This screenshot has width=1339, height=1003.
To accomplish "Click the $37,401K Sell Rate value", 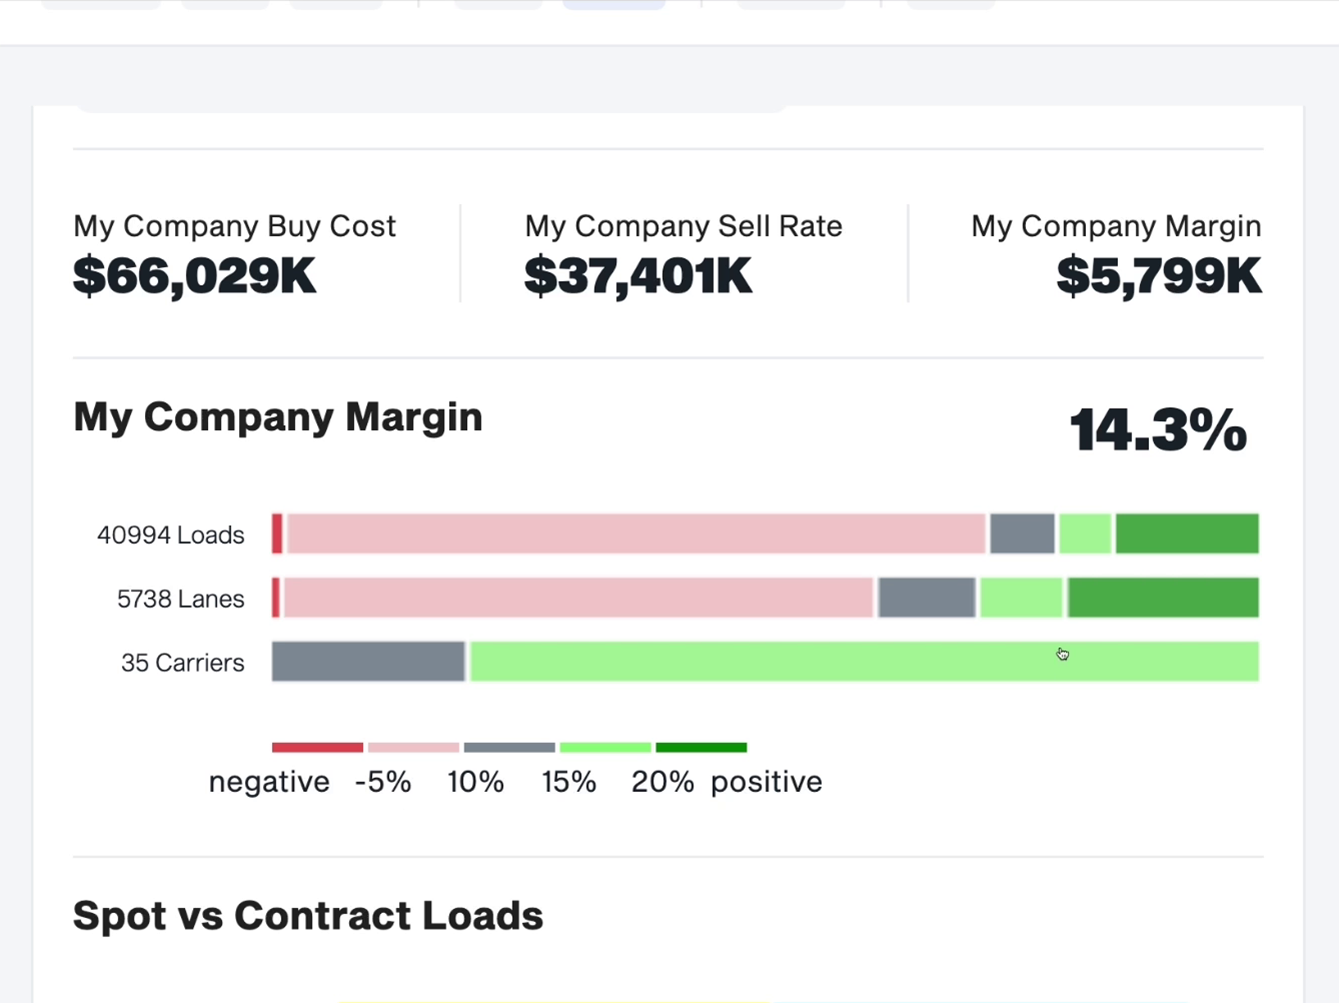I will click(638, 276).
